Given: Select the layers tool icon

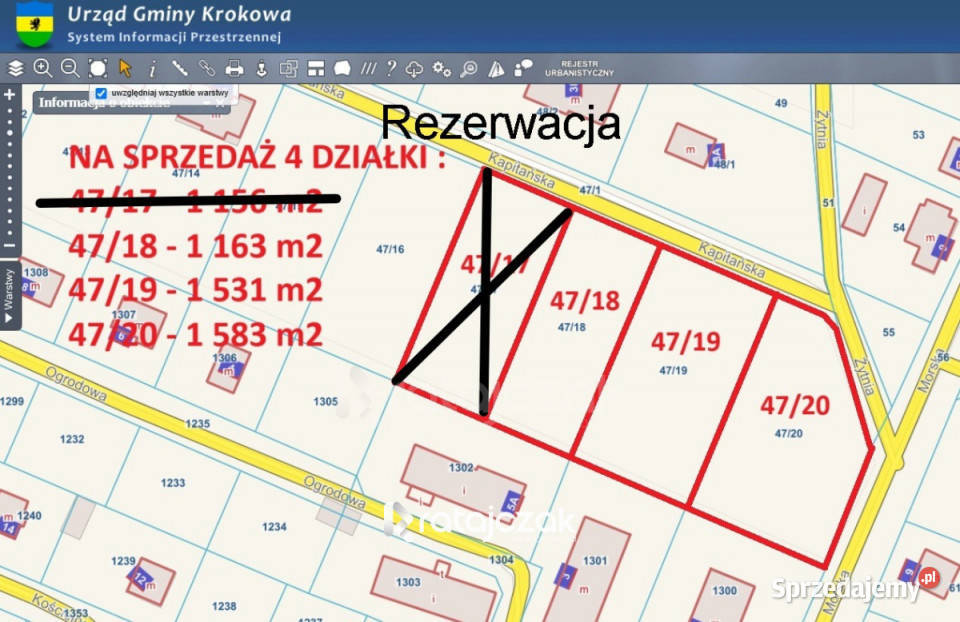Looking at the screenshot, I should point(14,68).
